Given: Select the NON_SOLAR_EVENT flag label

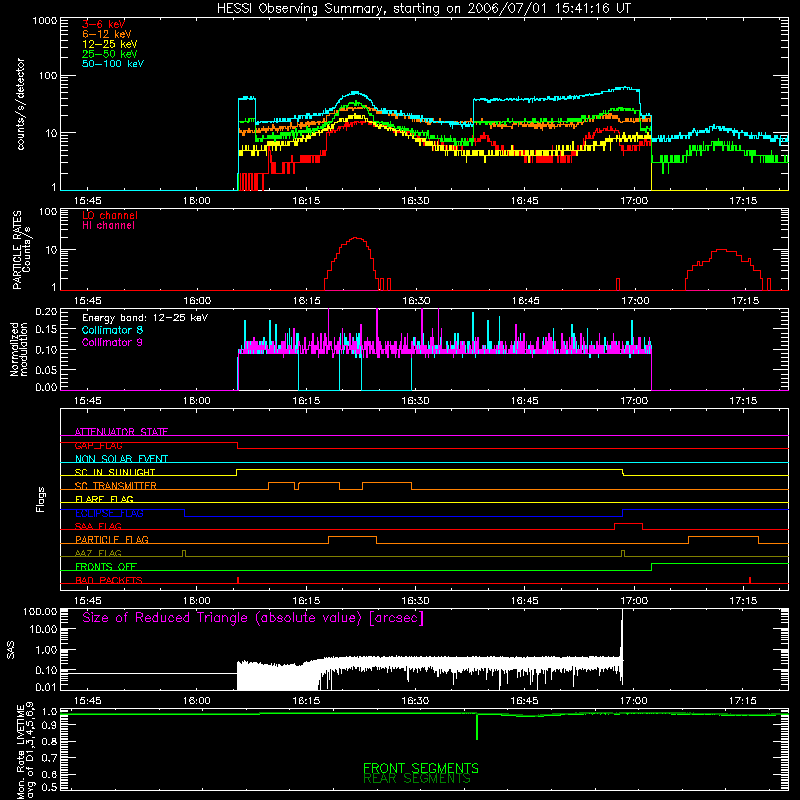Looking at the screenshot, I should 121,459.
